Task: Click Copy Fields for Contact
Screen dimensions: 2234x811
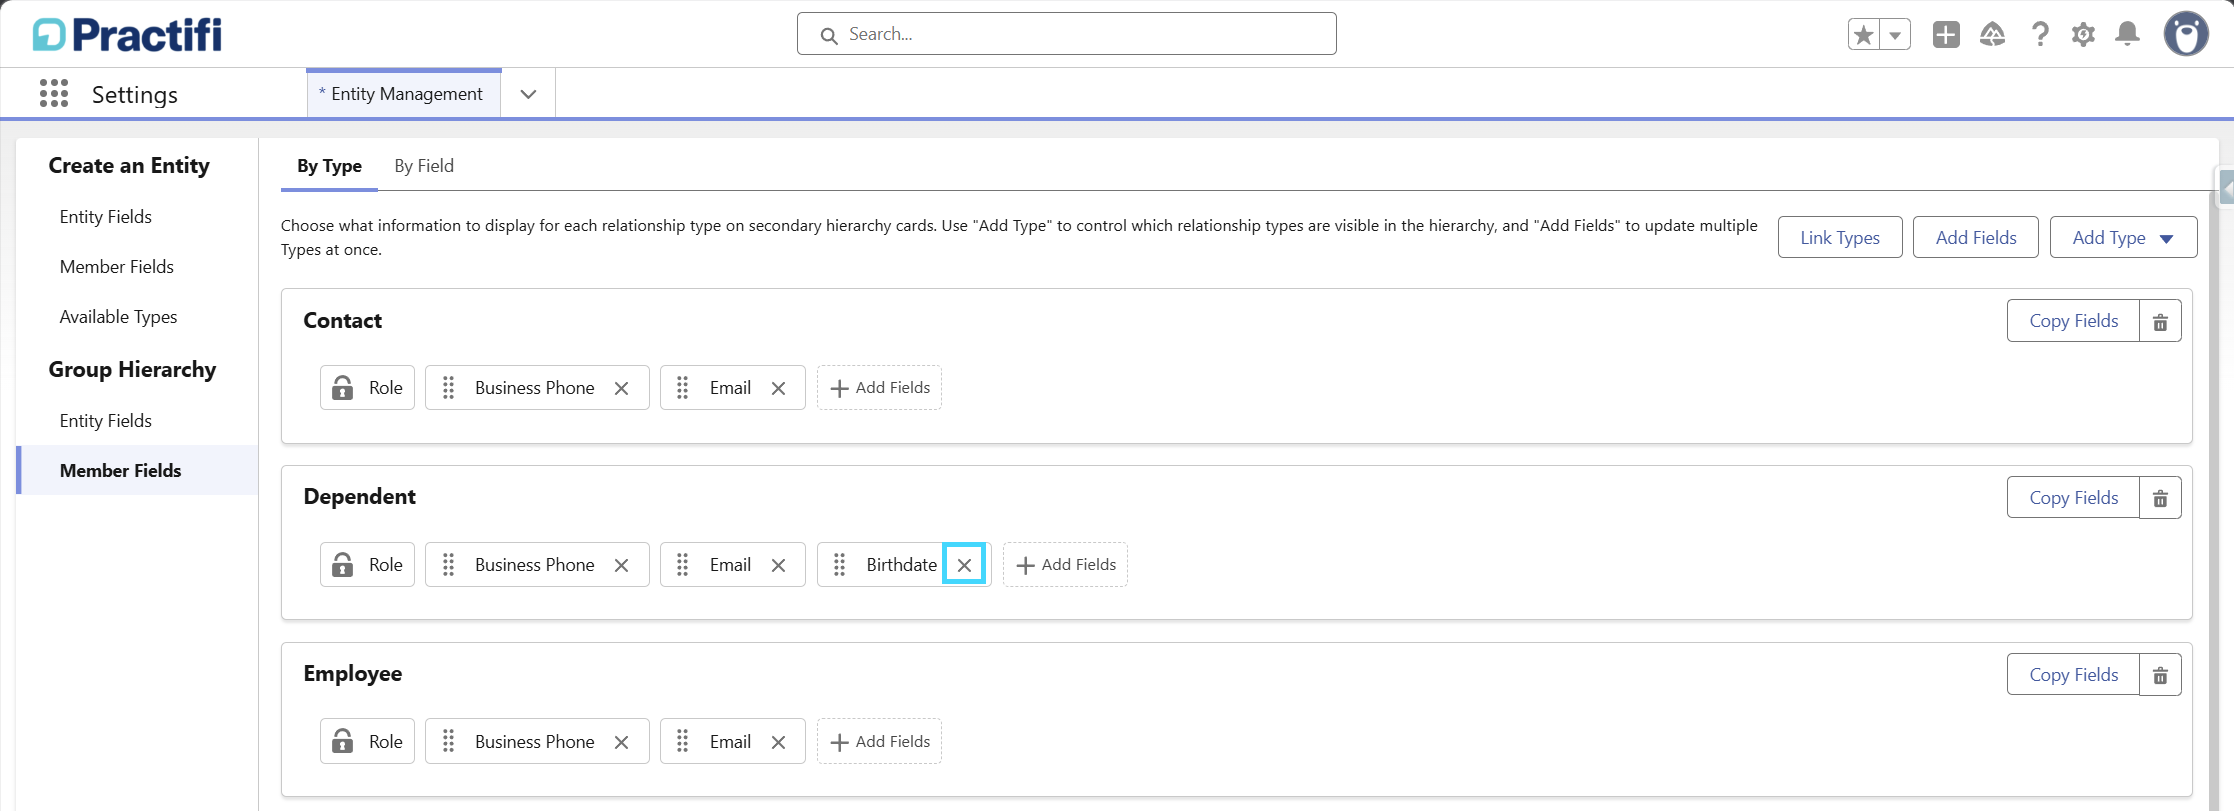Action: coord(2073,321)
